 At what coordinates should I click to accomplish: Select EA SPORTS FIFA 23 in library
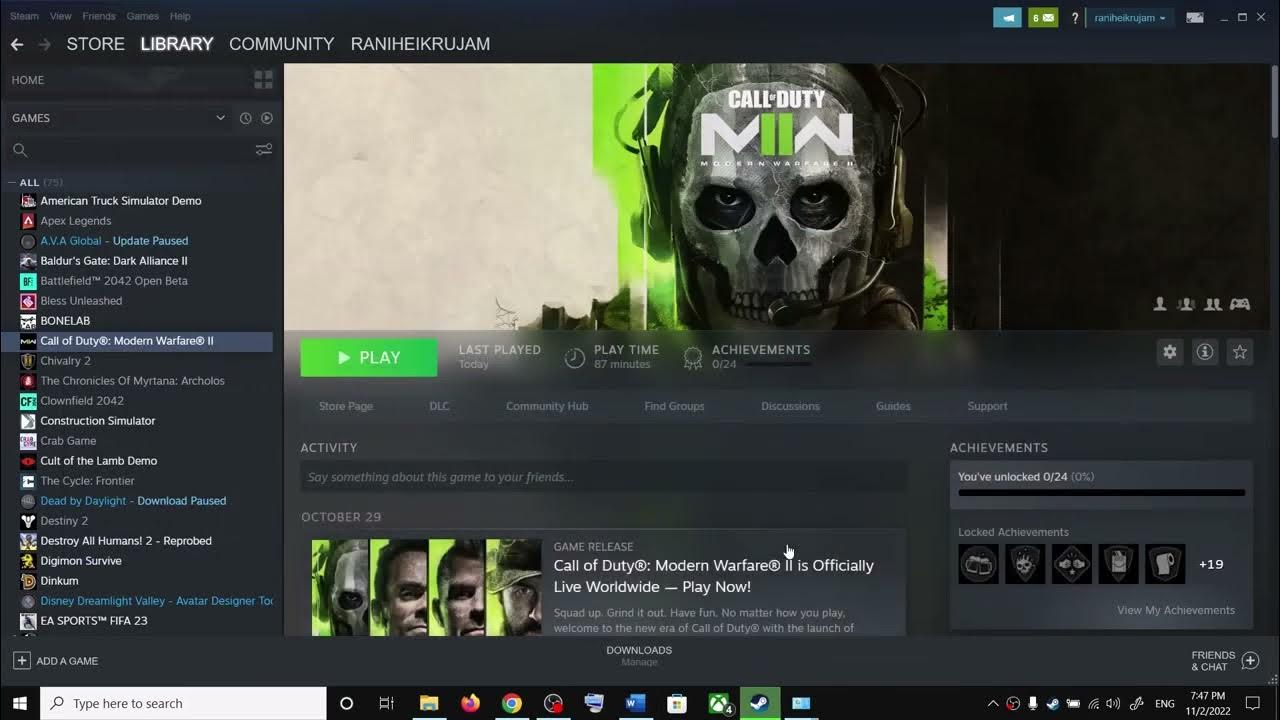point(94,621)
